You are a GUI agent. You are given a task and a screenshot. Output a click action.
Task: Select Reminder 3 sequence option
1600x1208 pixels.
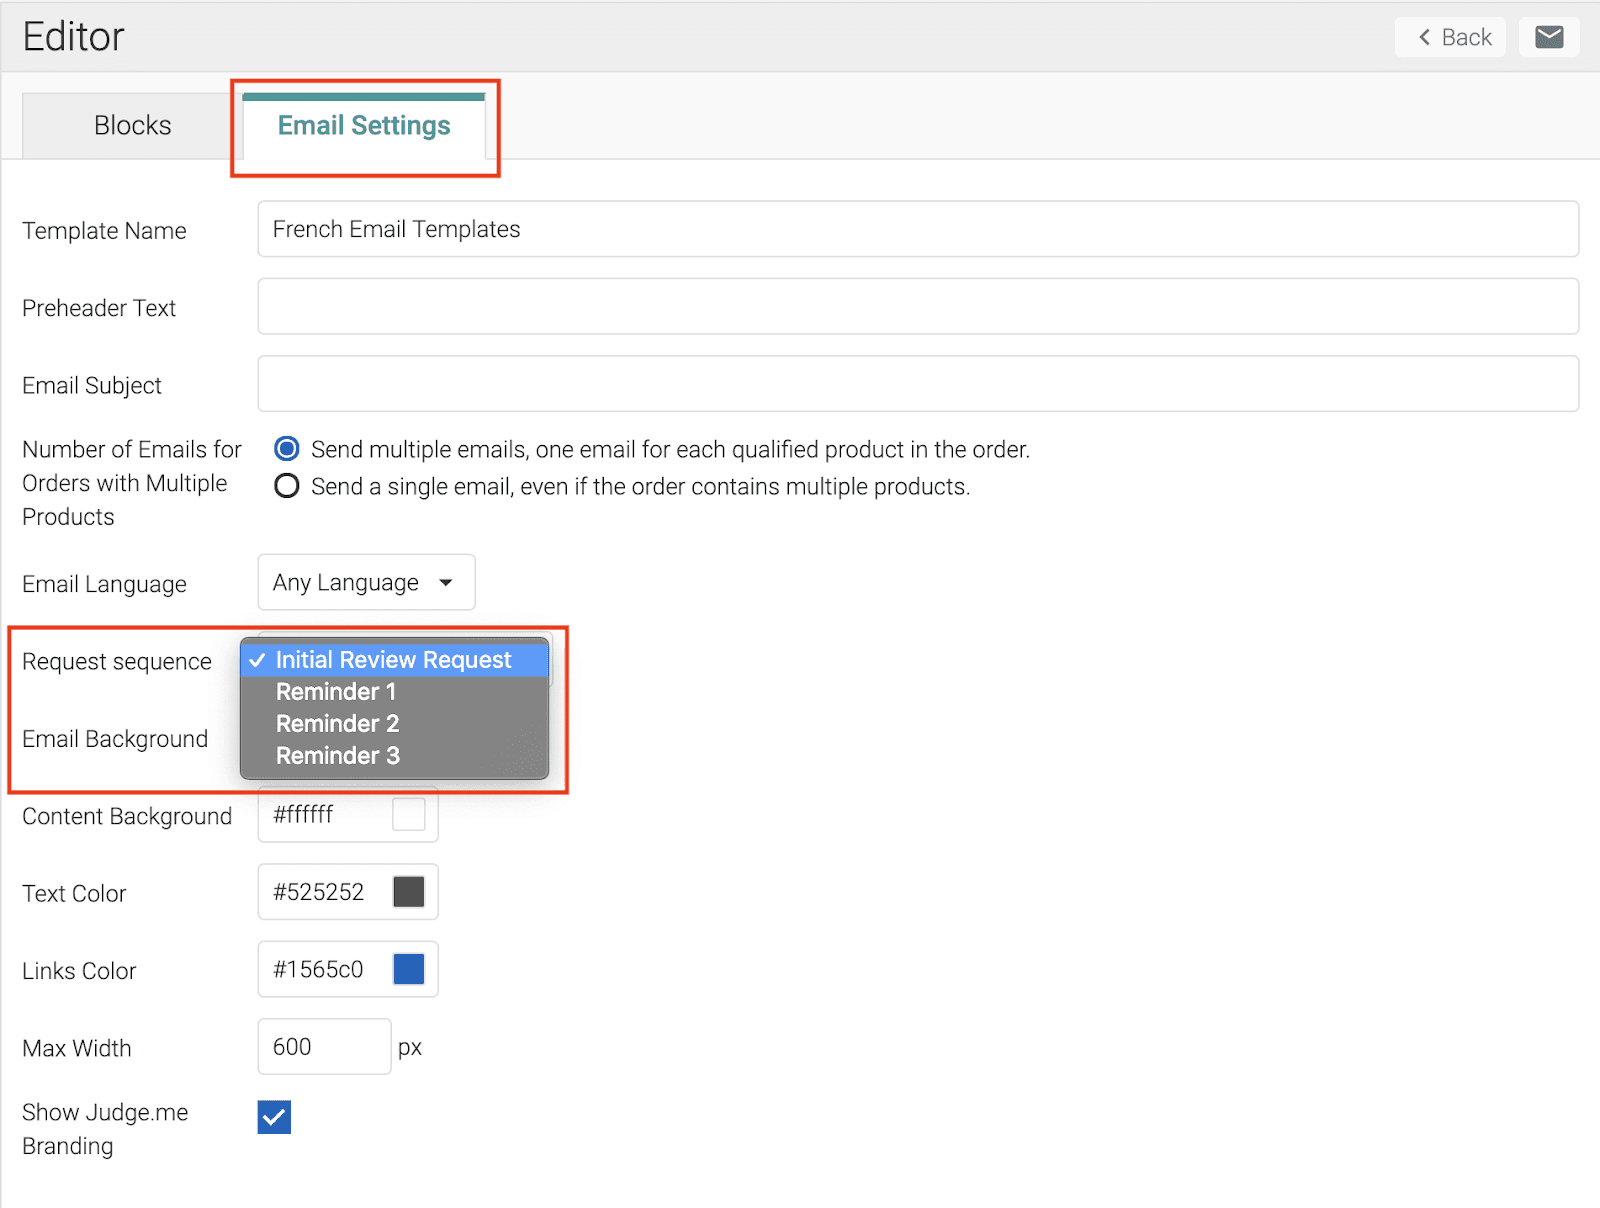[337, 756]
